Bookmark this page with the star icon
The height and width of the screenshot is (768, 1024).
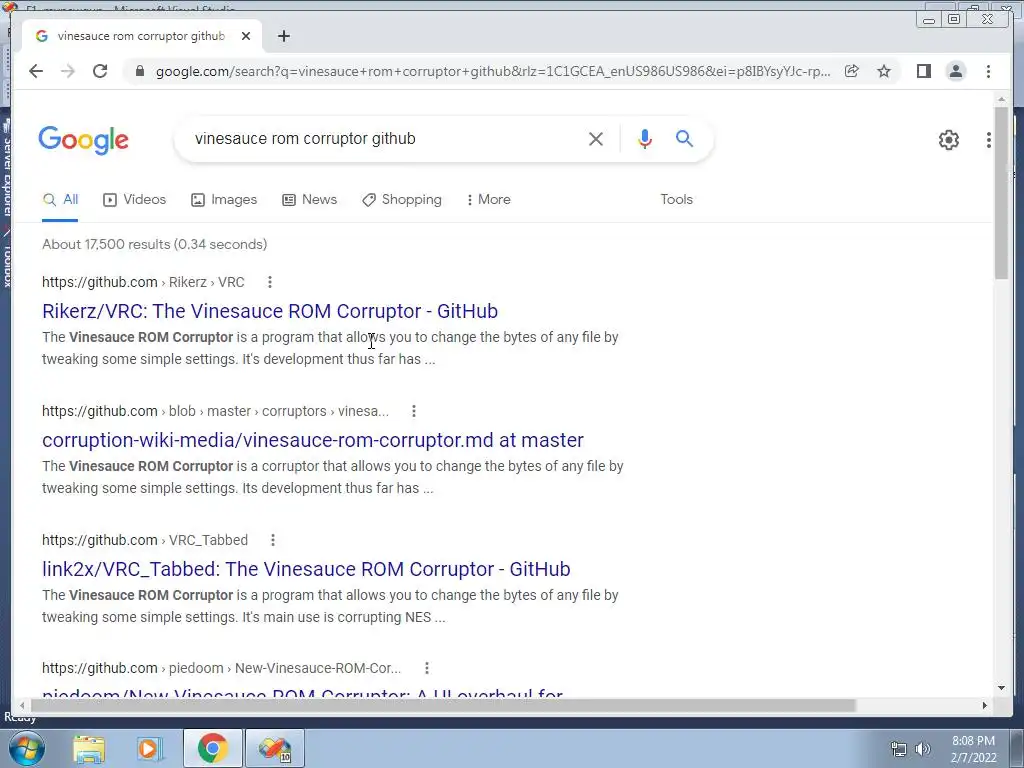[x=884, y=71]
